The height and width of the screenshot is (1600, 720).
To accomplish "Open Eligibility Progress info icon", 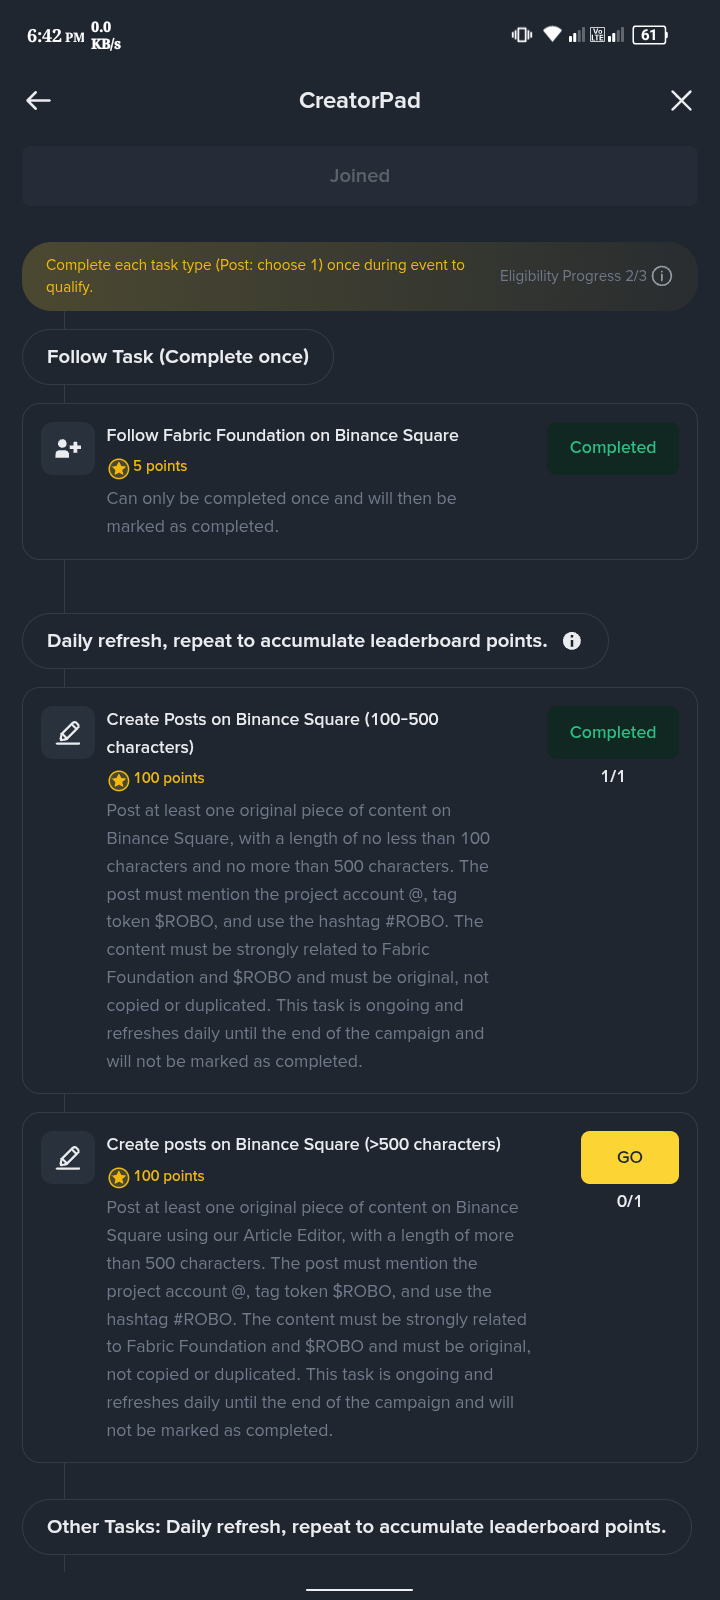I will pos(662,276).
